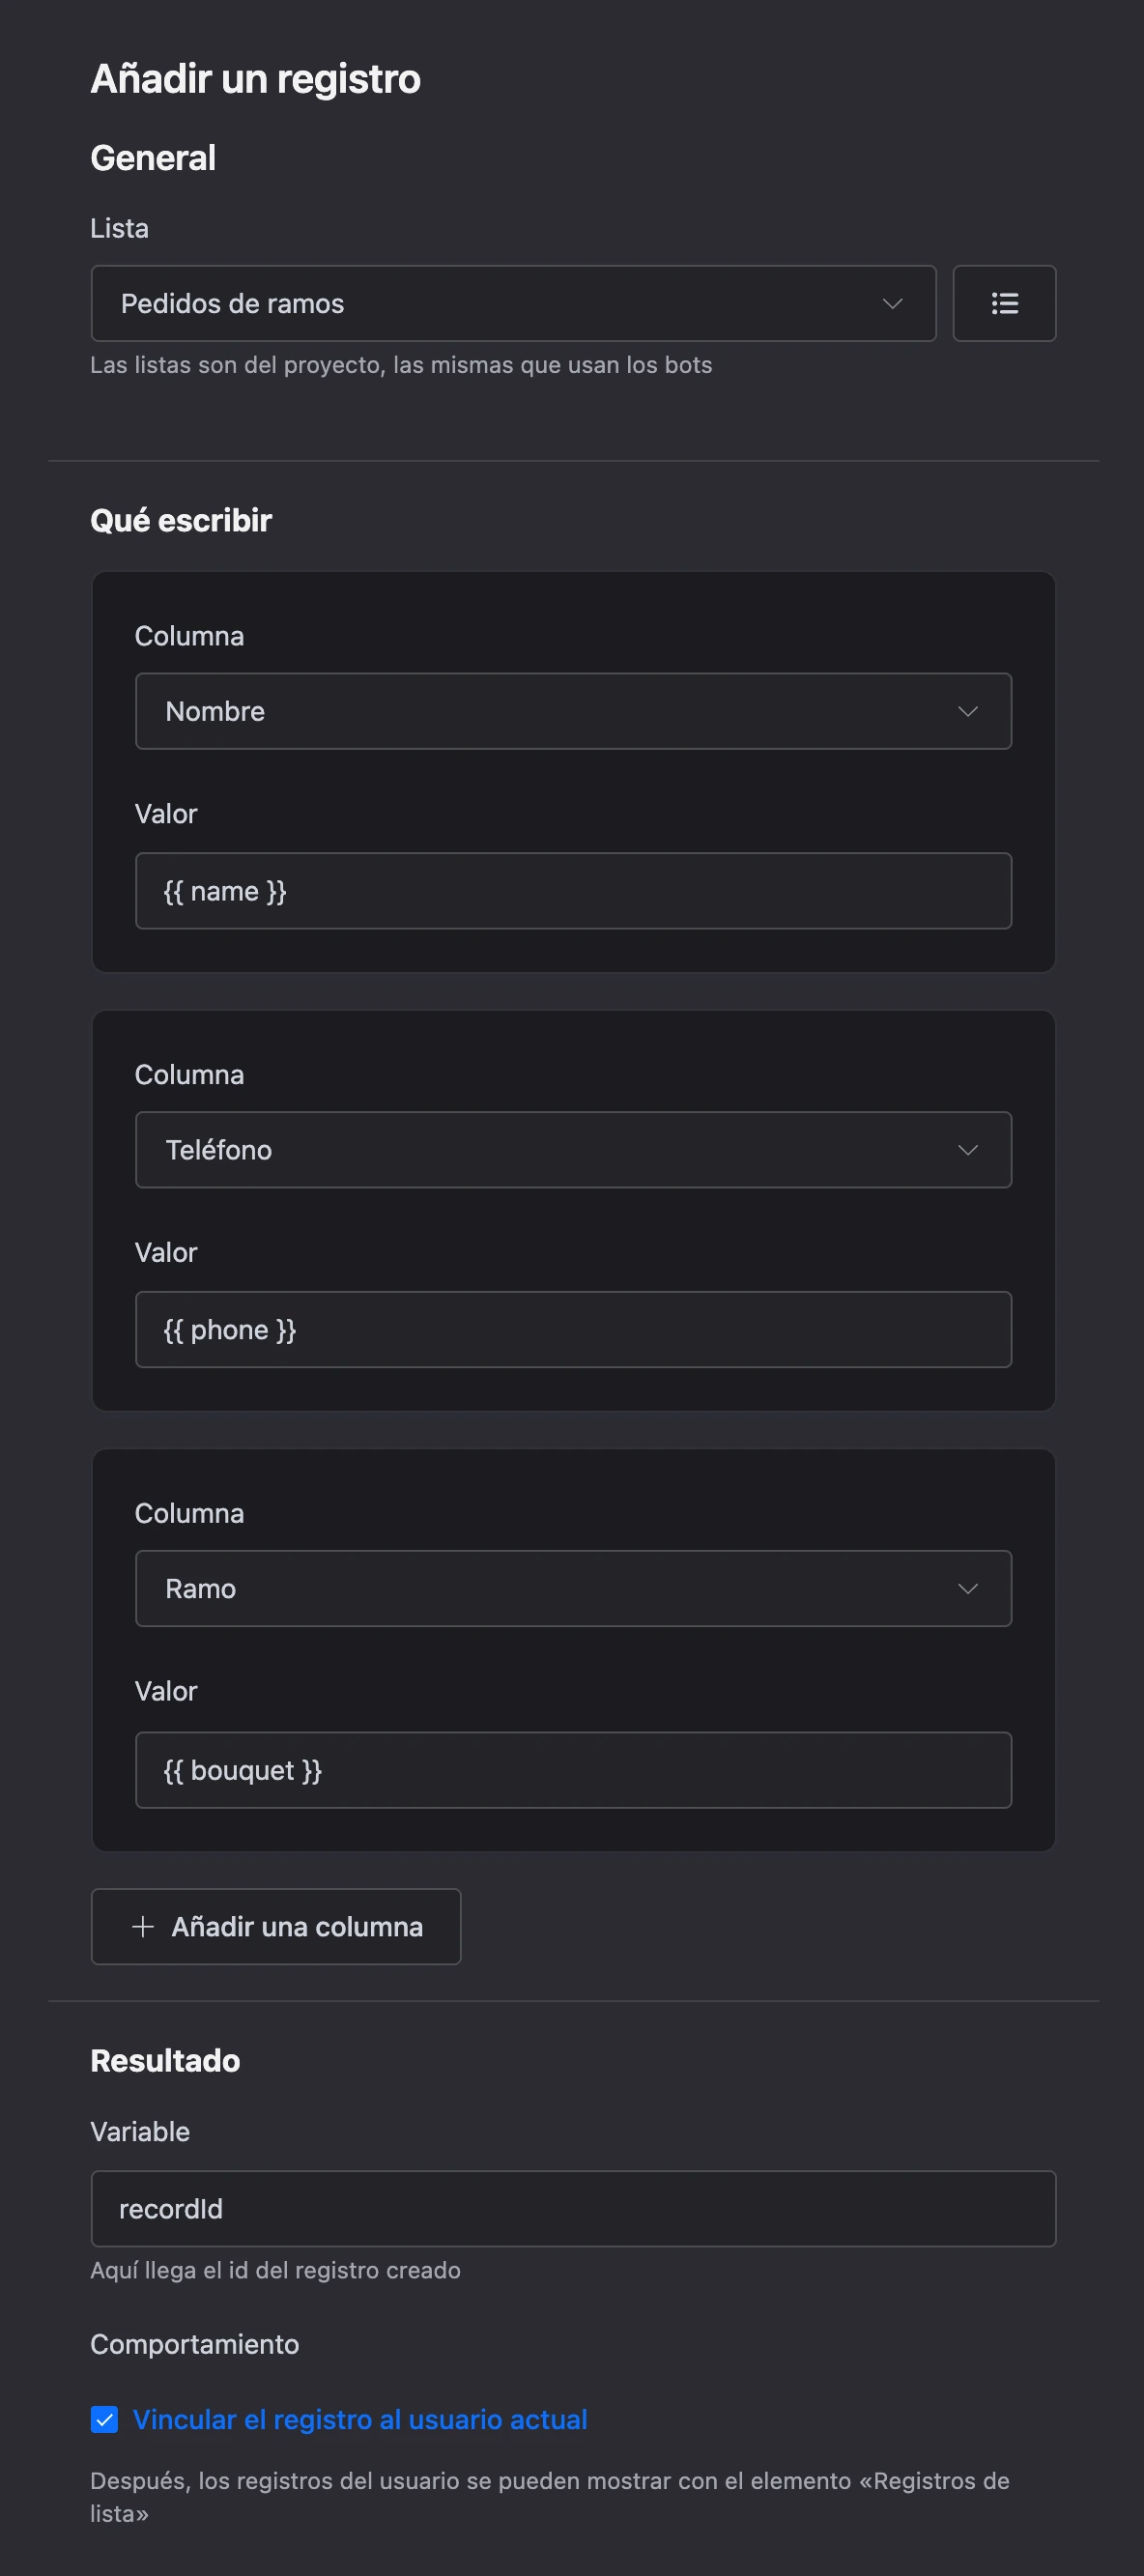This screenshot has width=1144, height=2576.
Task: Uncheck the Vincular el registro checkbox
Action: pos(104,2419)
